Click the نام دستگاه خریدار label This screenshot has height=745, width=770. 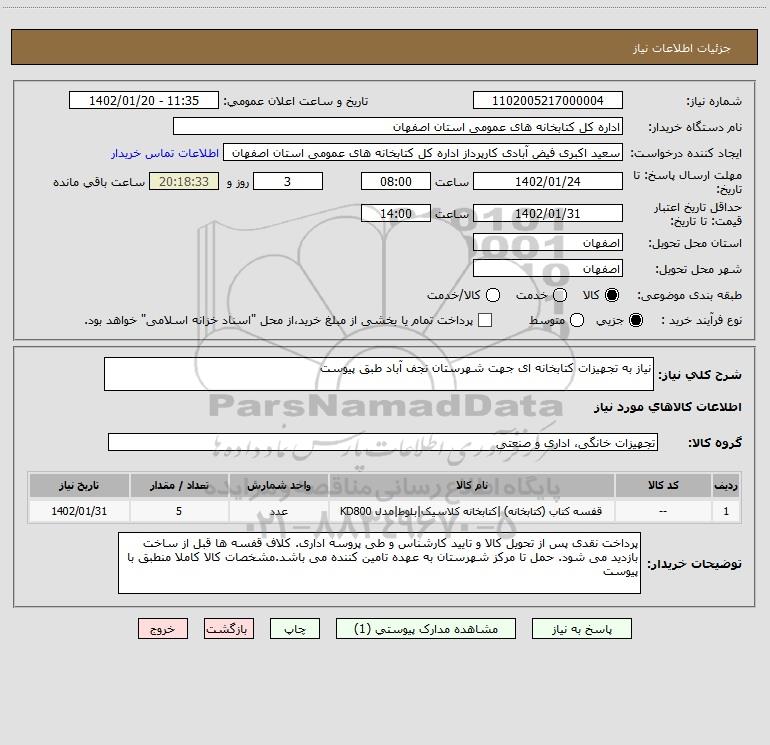coord(695,128)
